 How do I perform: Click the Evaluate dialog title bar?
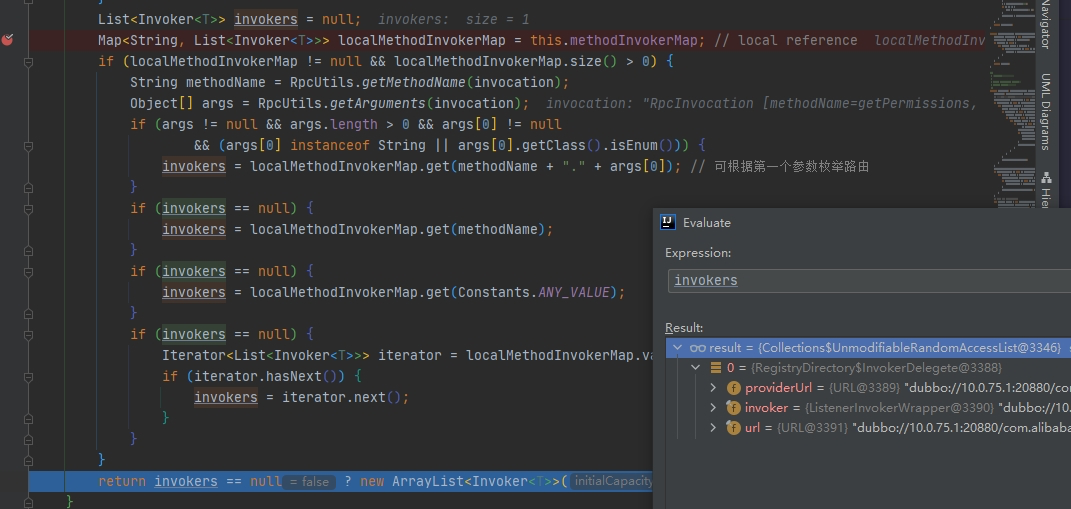coord(862,222)
